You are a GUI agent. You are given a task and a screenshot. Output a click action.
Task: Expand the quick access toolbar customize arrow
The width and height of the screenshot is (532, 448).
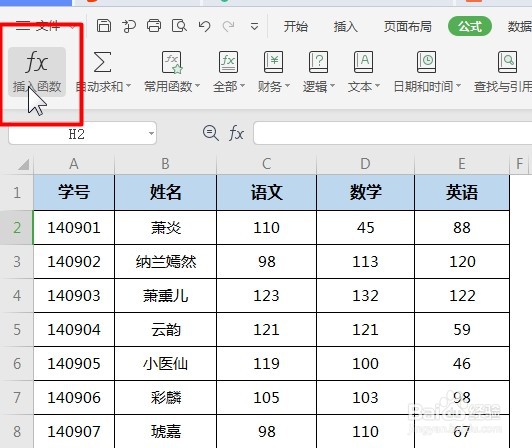254,26
